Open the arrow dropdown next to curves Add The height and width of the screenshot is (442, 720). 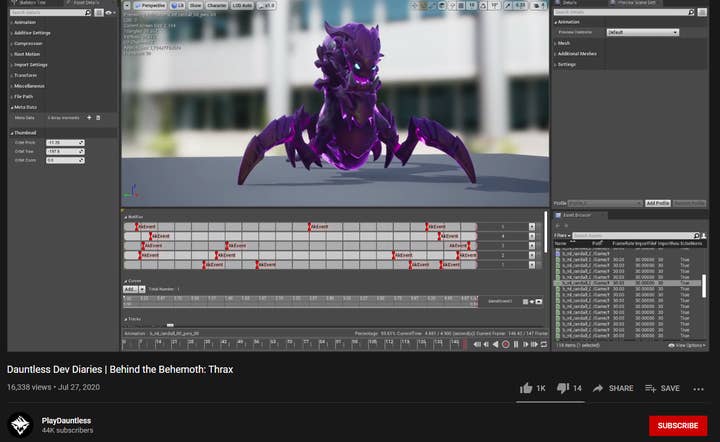(x=142, y=289)
